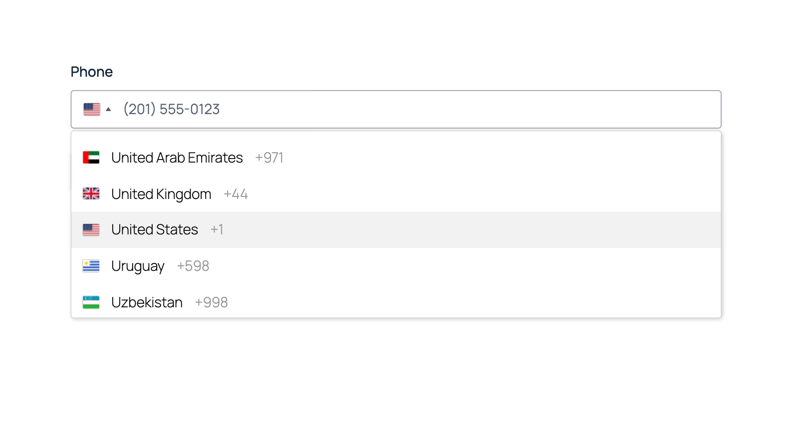Click the United States flag in the list

coord(91,230)
